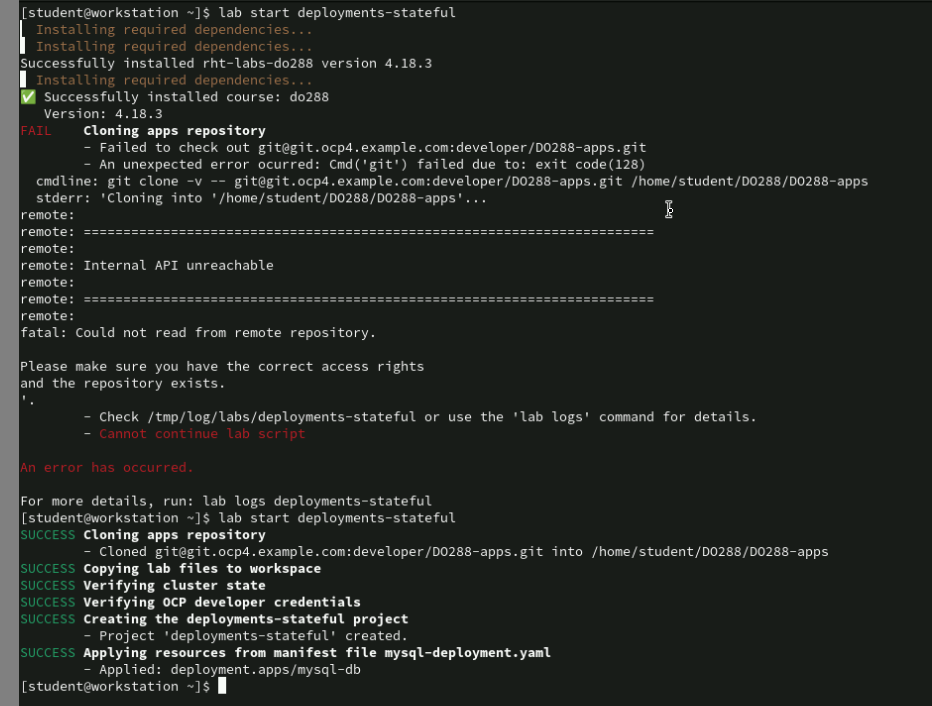The height and width of the screenshot is (706, 932).
Task: Click the "Verifying cluster state" step heading
Action: click(174, 586)
